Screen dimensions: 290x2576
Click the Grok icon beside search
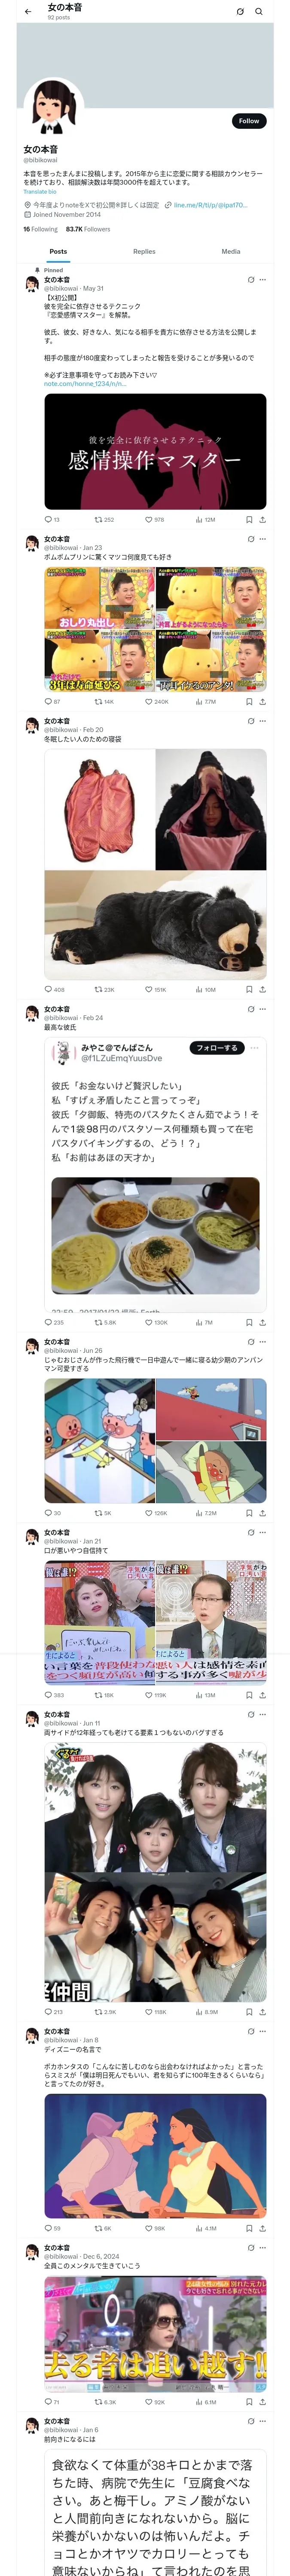click(x=240, y=12)
